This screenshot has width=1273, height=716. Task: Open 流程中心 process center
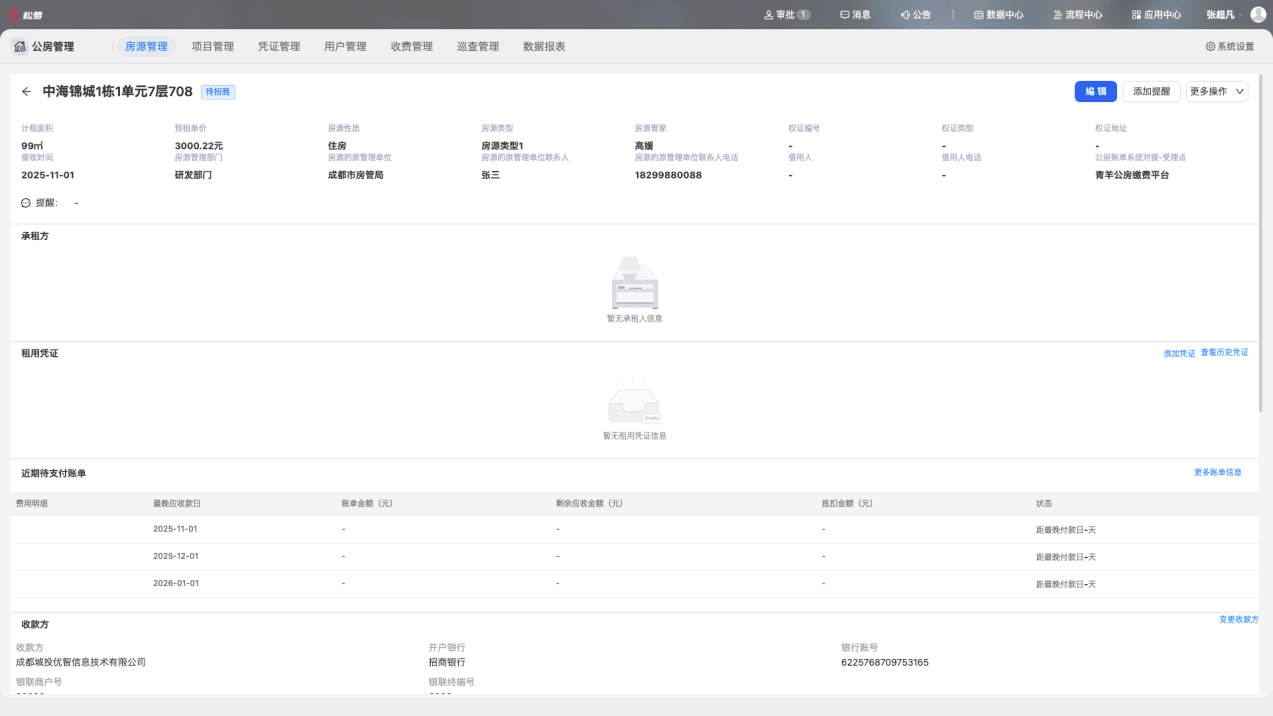[1077, 15]
